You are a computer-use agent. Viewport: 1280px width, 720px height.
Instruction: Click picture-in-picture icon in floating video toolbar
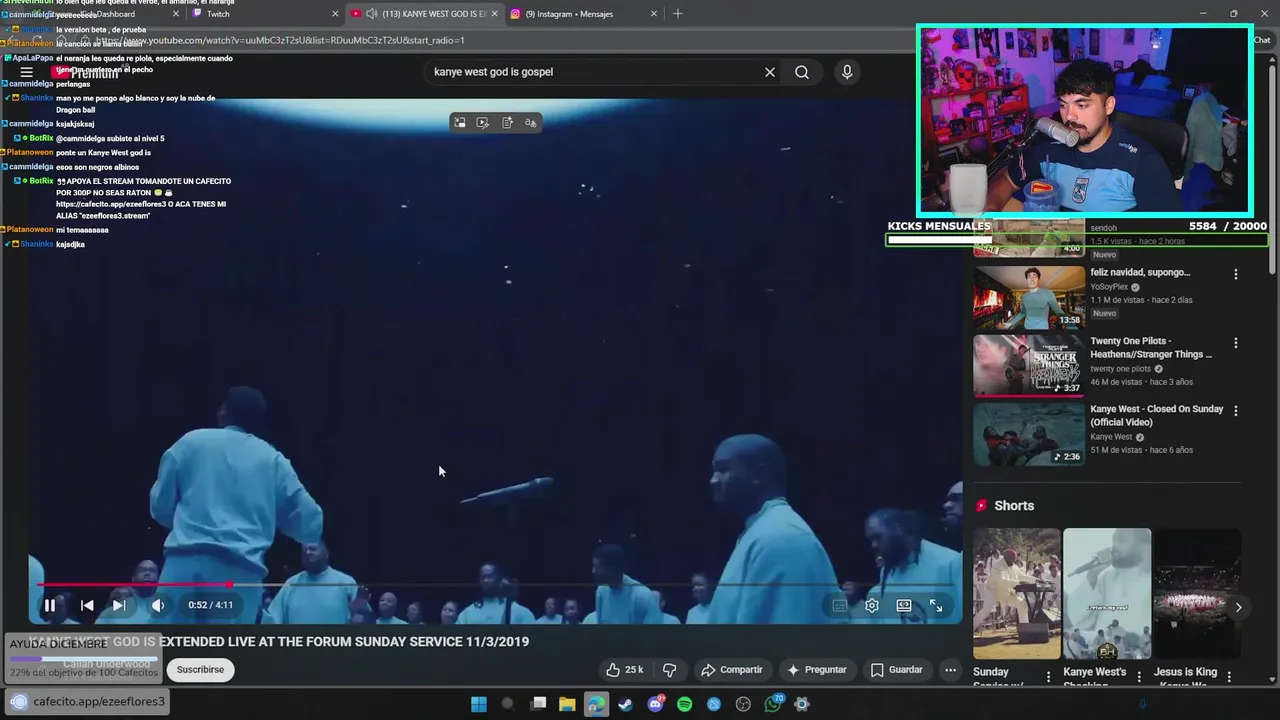click(459, 123)
